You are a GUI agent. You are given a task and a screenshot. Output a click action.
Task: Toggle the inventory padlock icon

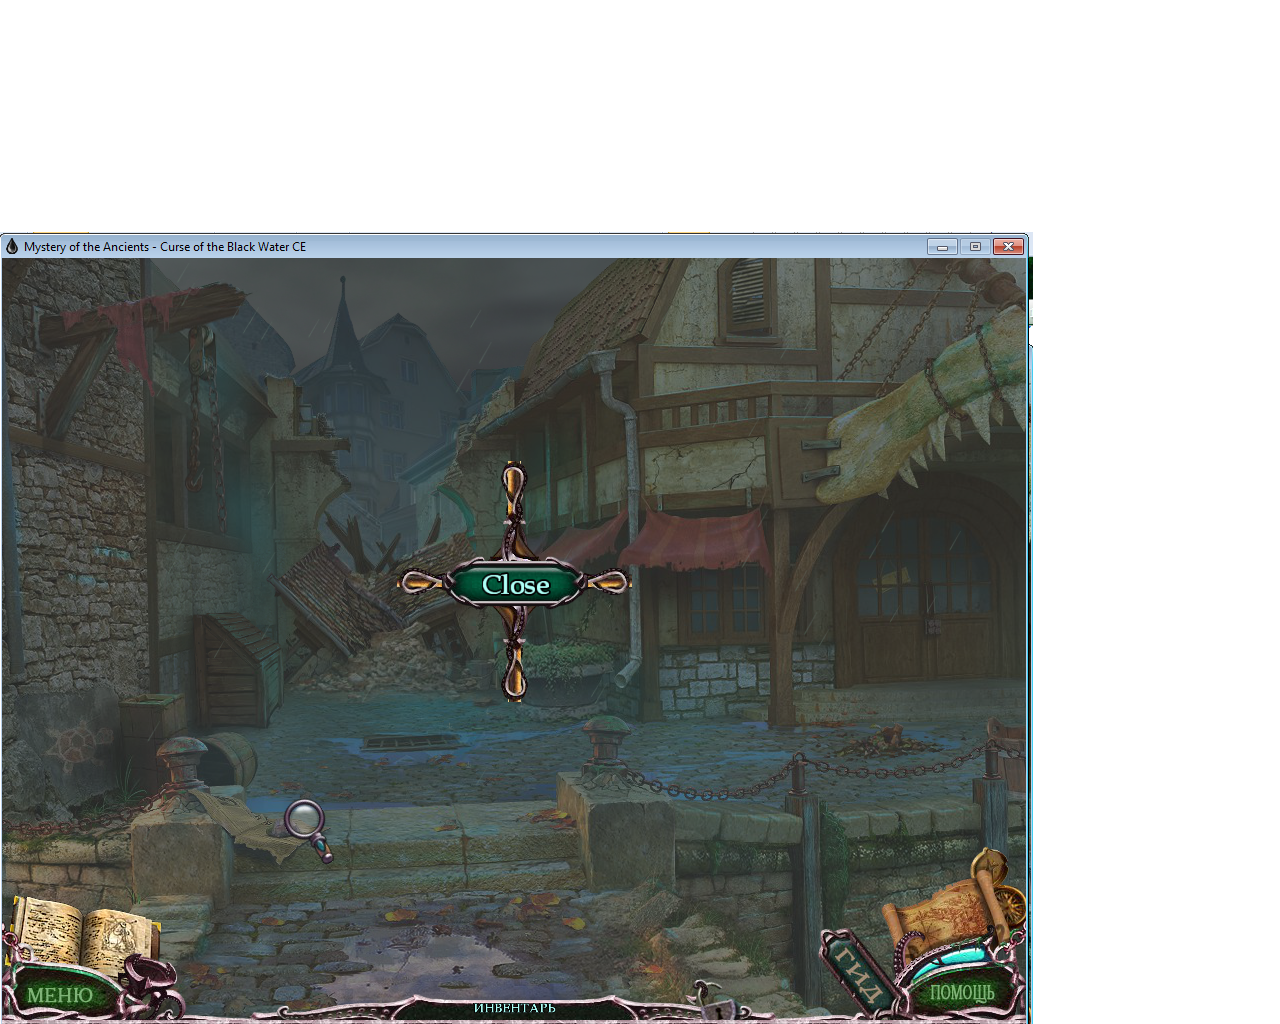click(x=716, y=1003)
